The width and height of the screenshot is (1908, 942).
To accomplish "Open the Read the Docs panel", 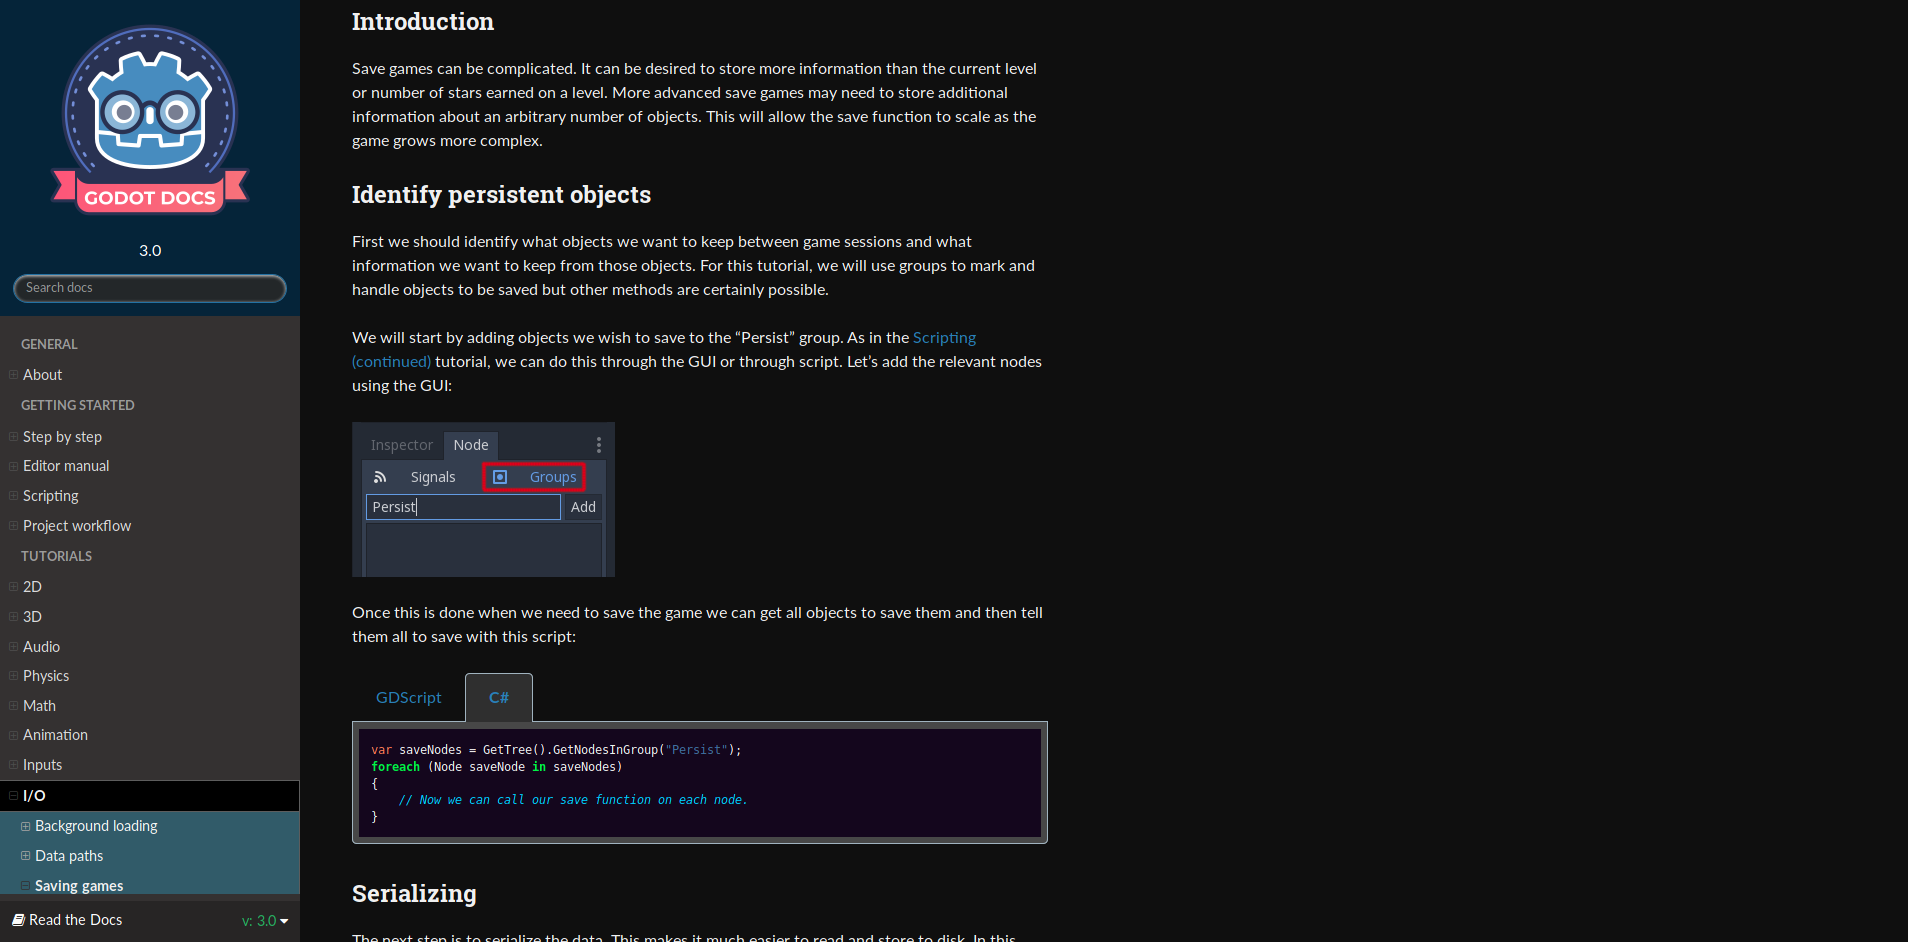I will 74,919.
